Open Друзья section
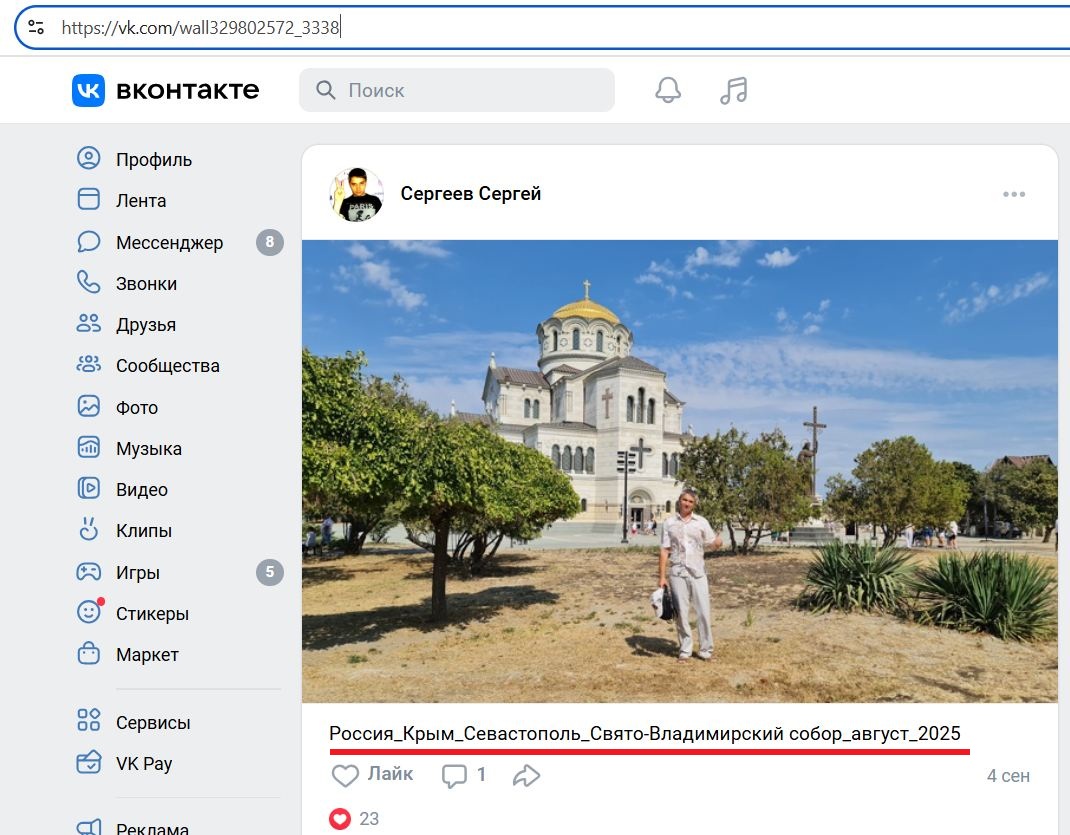The height and width of the screenshot is (835, 1070). tap(145, 325)
